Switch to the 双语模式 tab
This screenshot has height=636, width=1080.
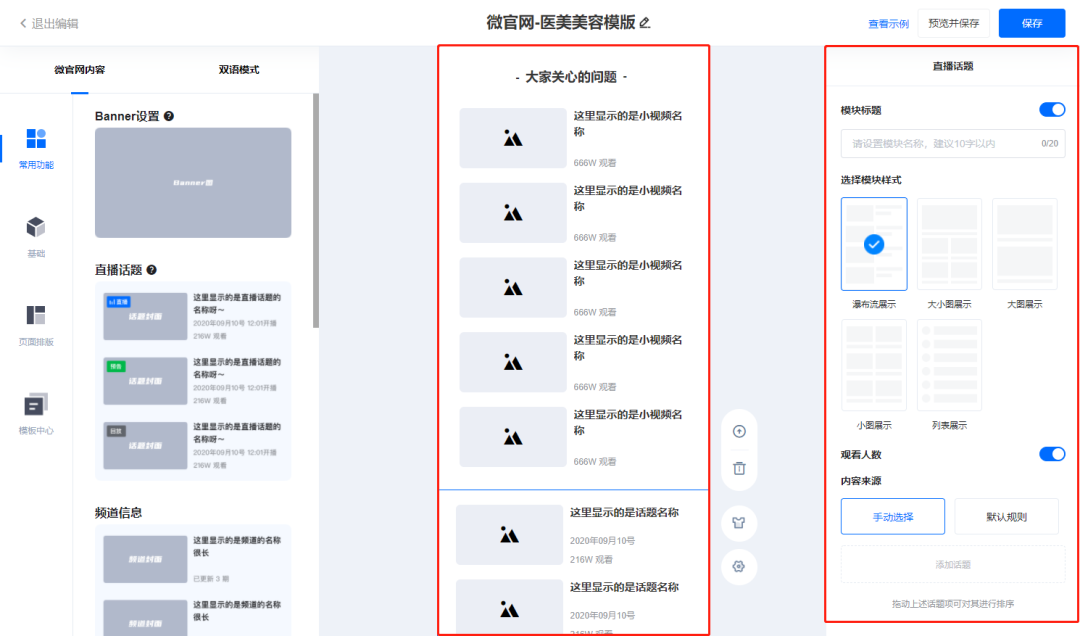click(x=239, y=70)
